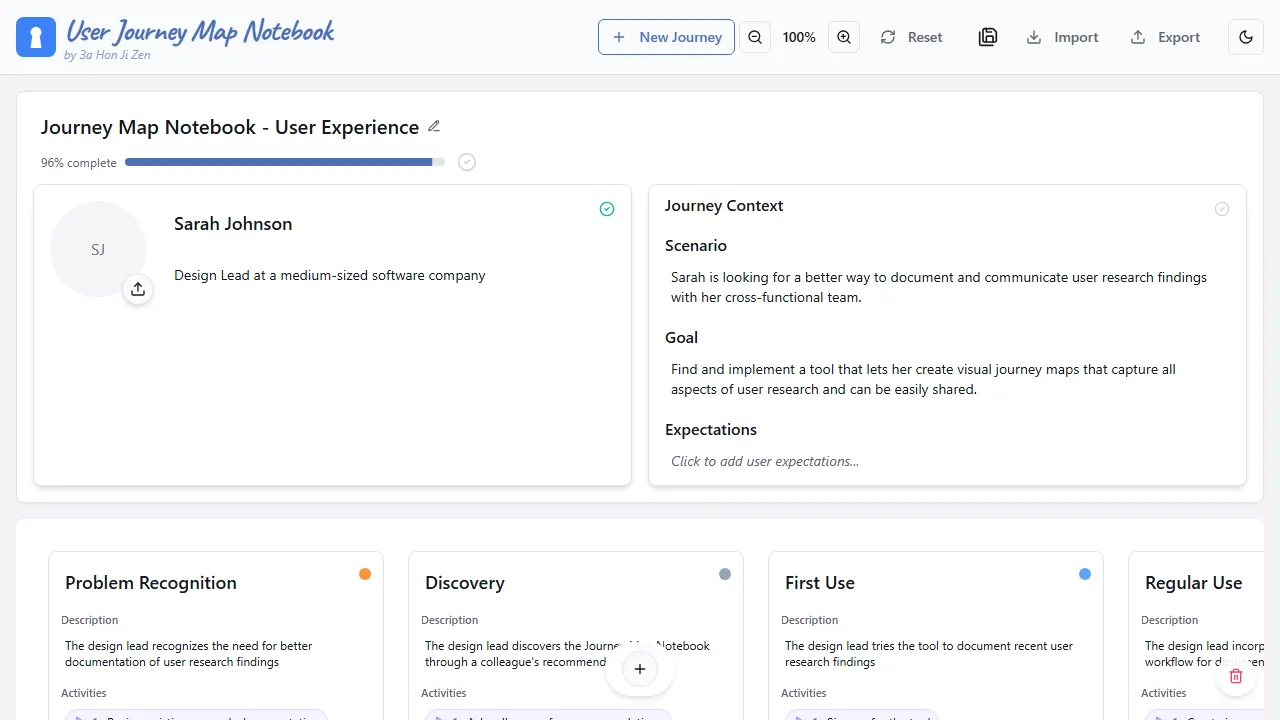1280x720 pixels.
Task: Change the First Use blue color dot
Action: [1085, 574]
